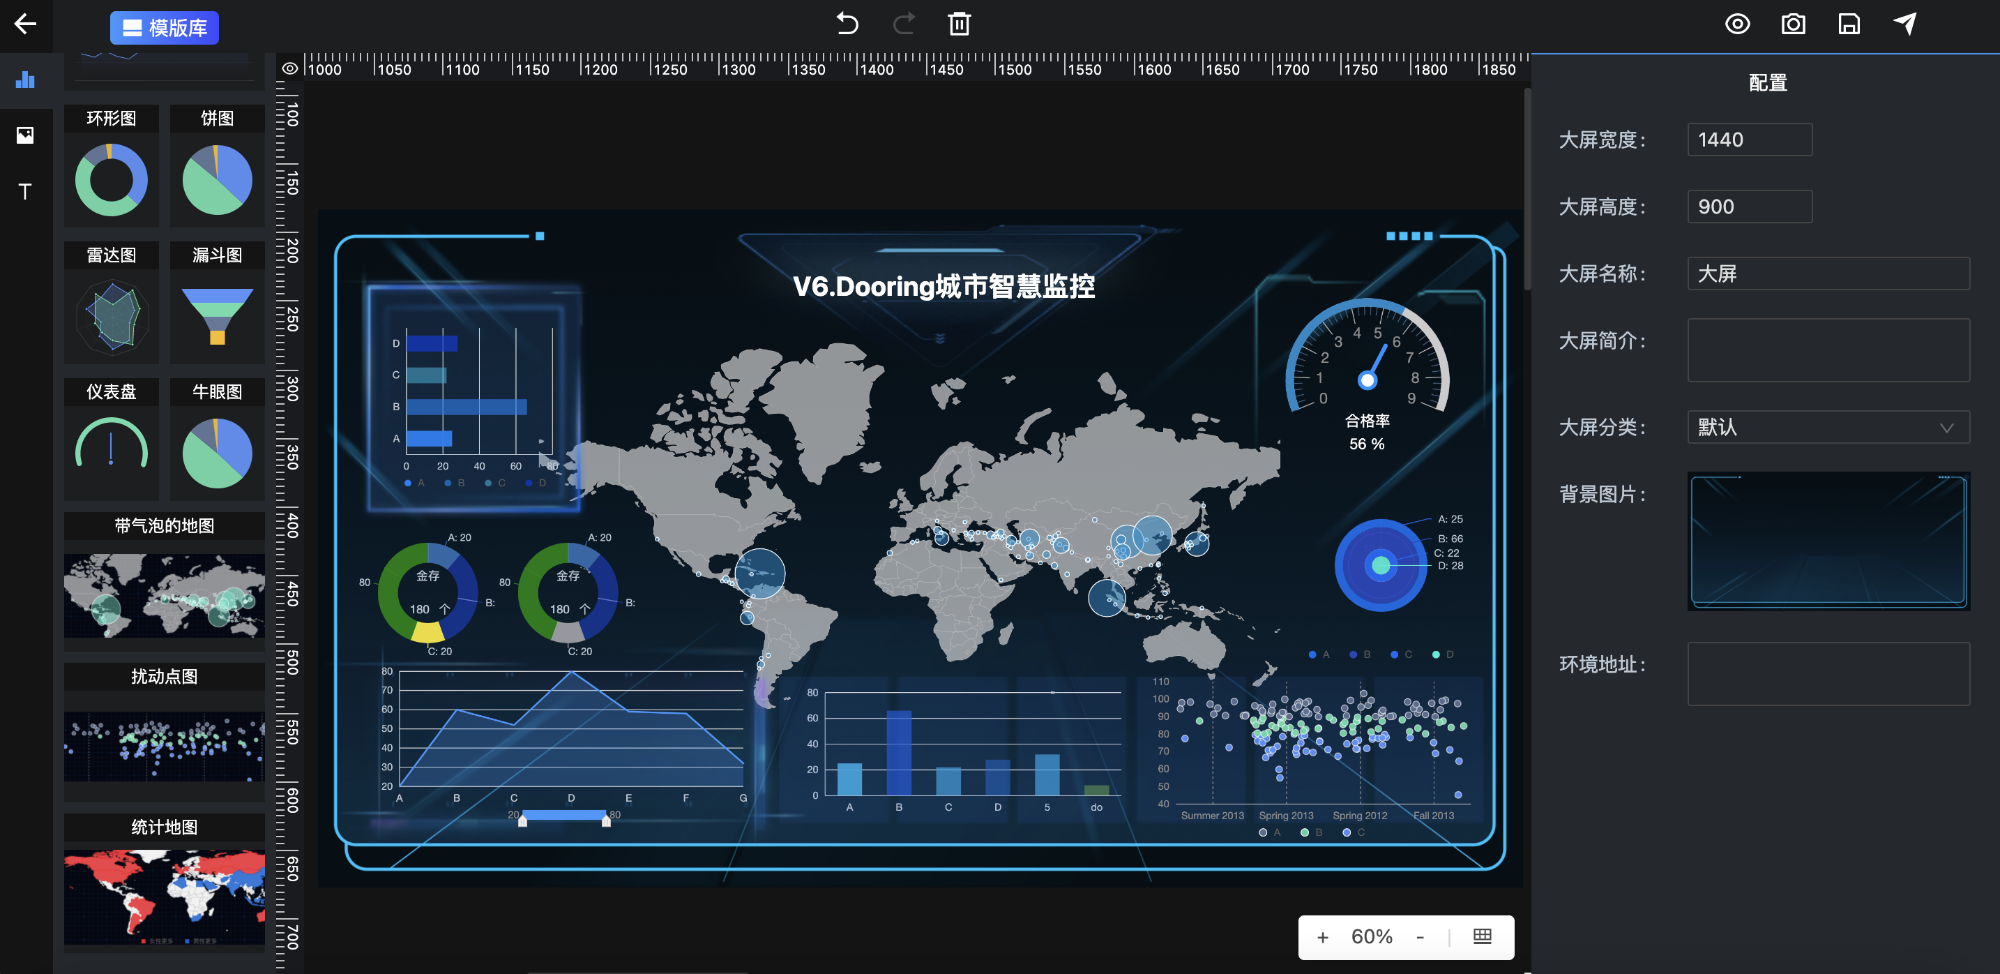
Task: Undo the last action
Action: 847,23
